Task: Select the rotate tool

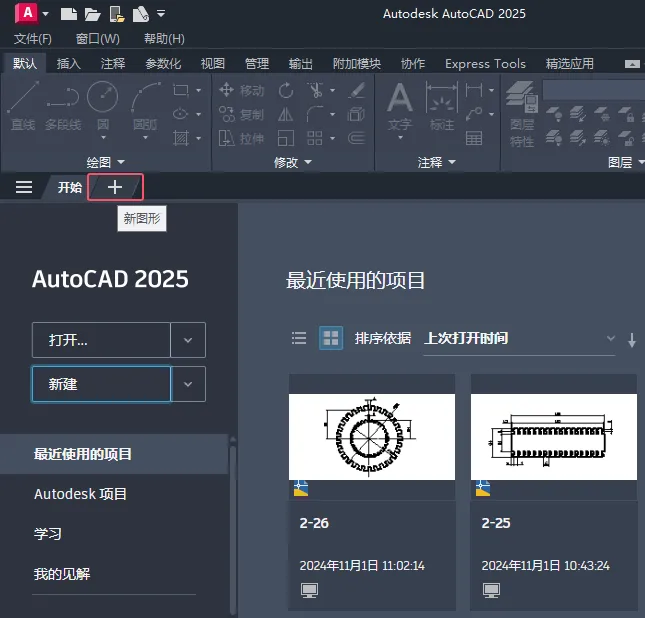Action: [286, 90]
